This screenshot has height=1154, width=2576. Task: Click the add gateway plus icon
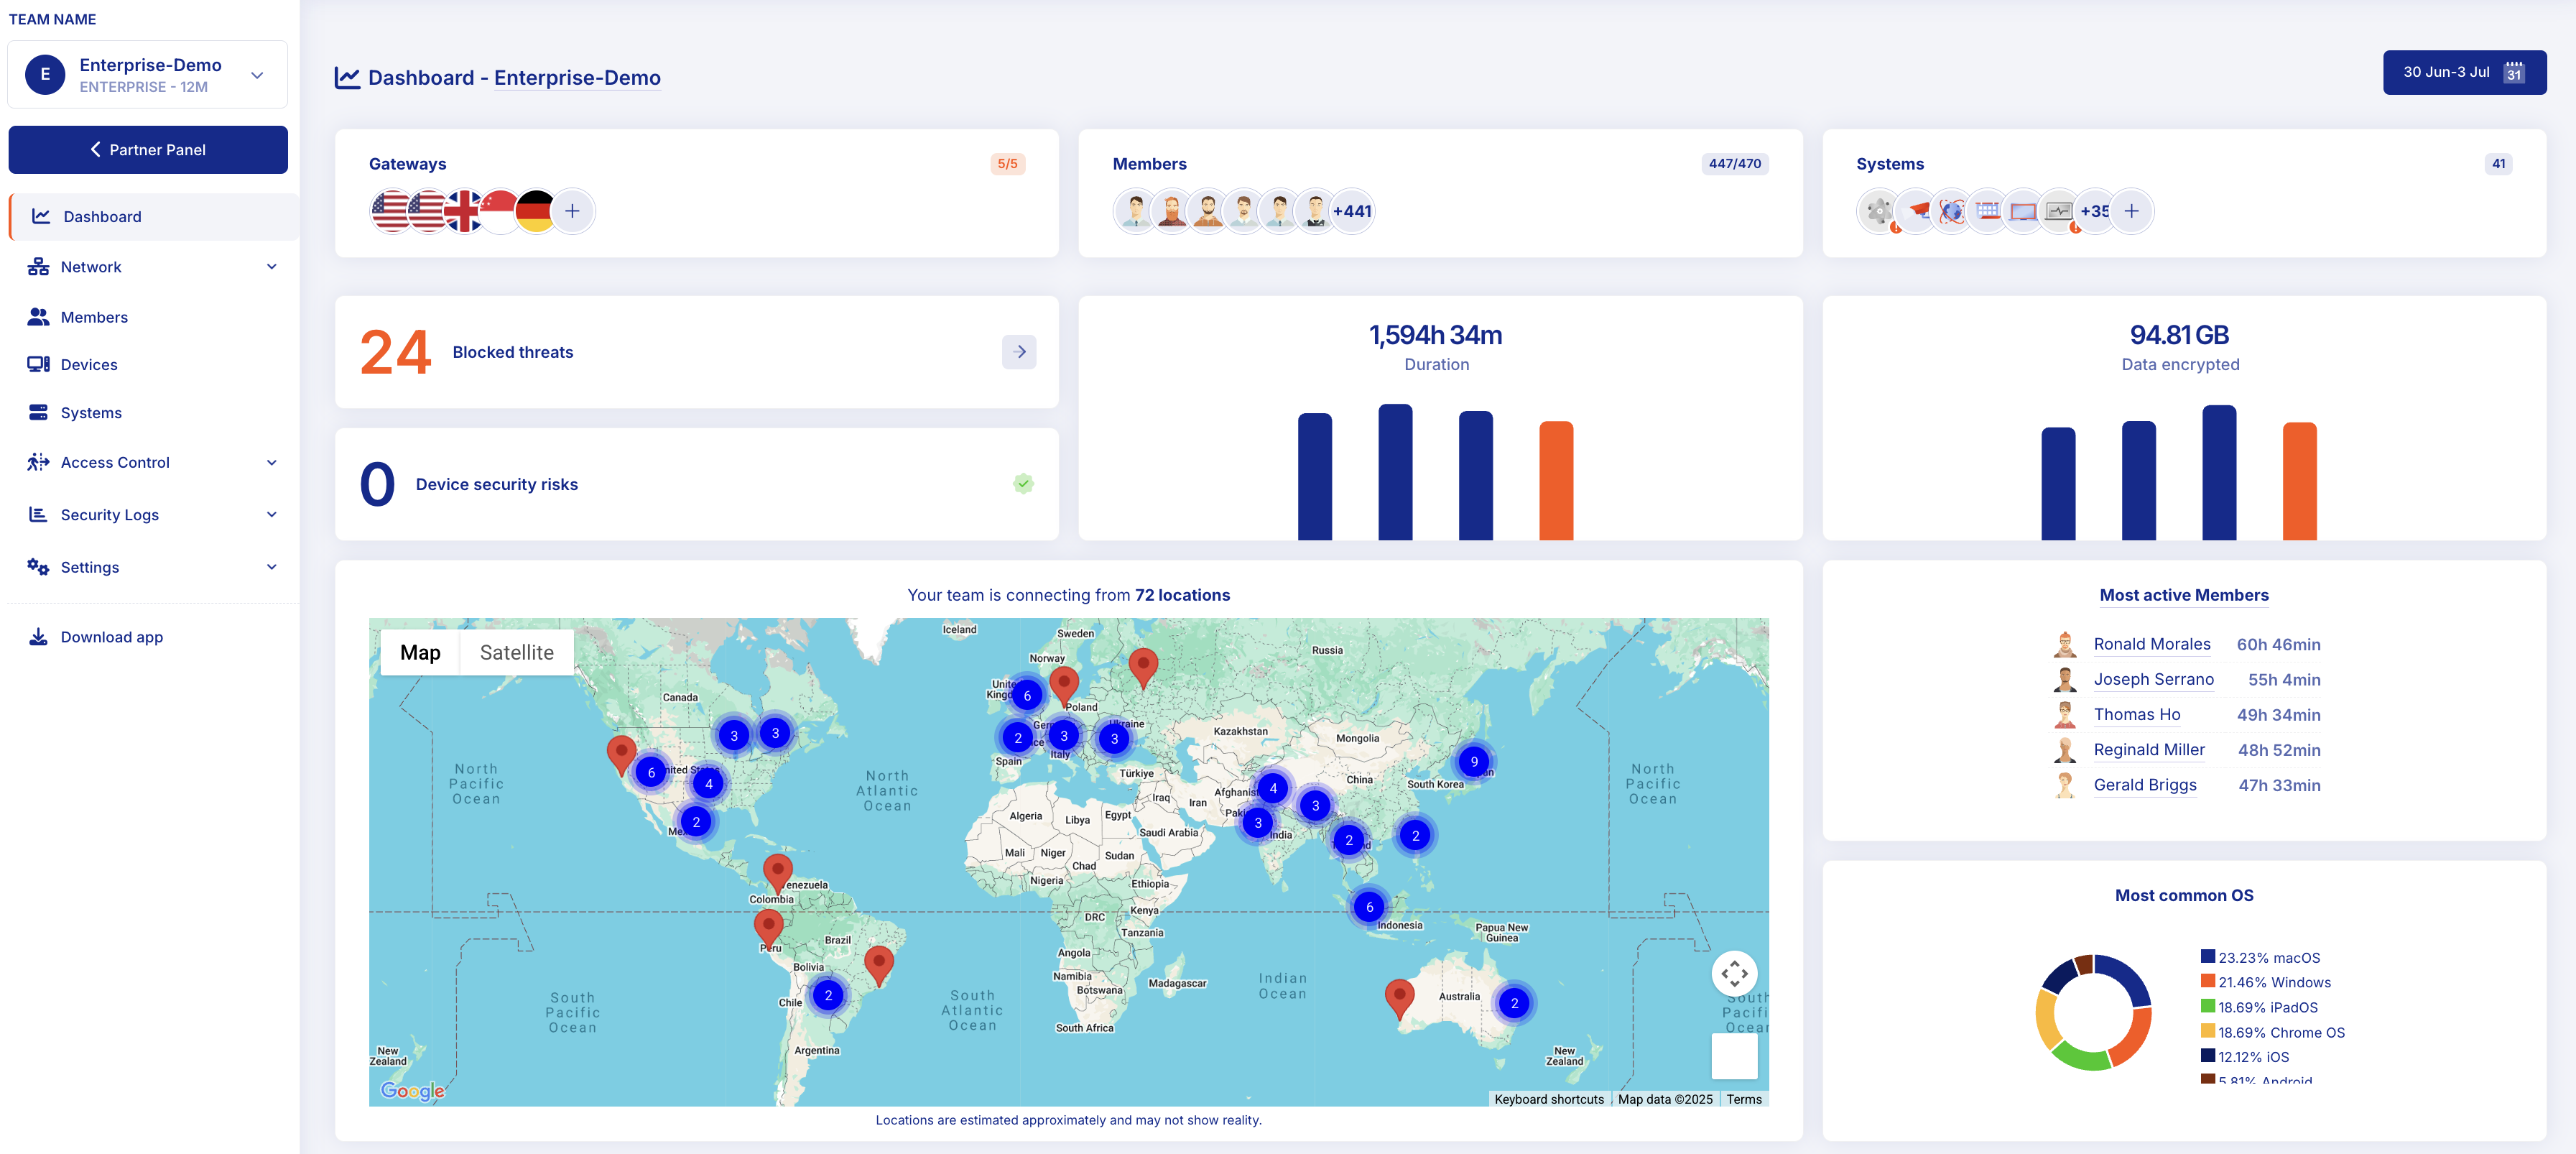coord(572,211)
